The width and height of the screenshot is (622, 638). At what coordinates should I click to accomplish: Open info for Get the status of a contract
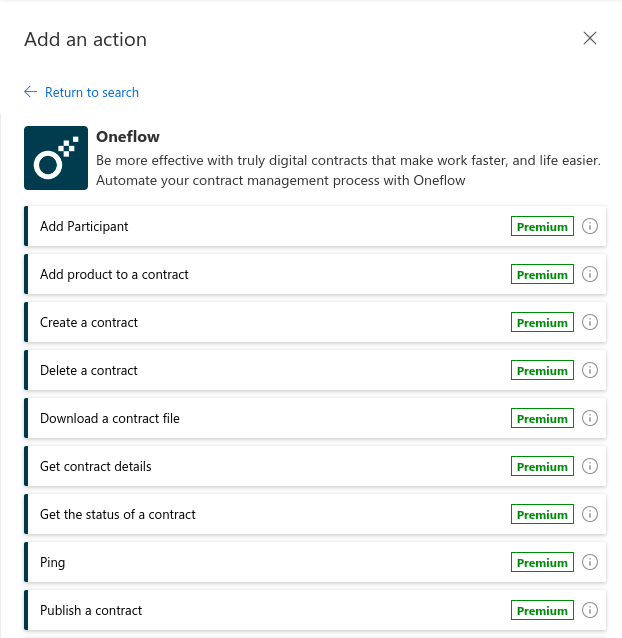point(589,514)
